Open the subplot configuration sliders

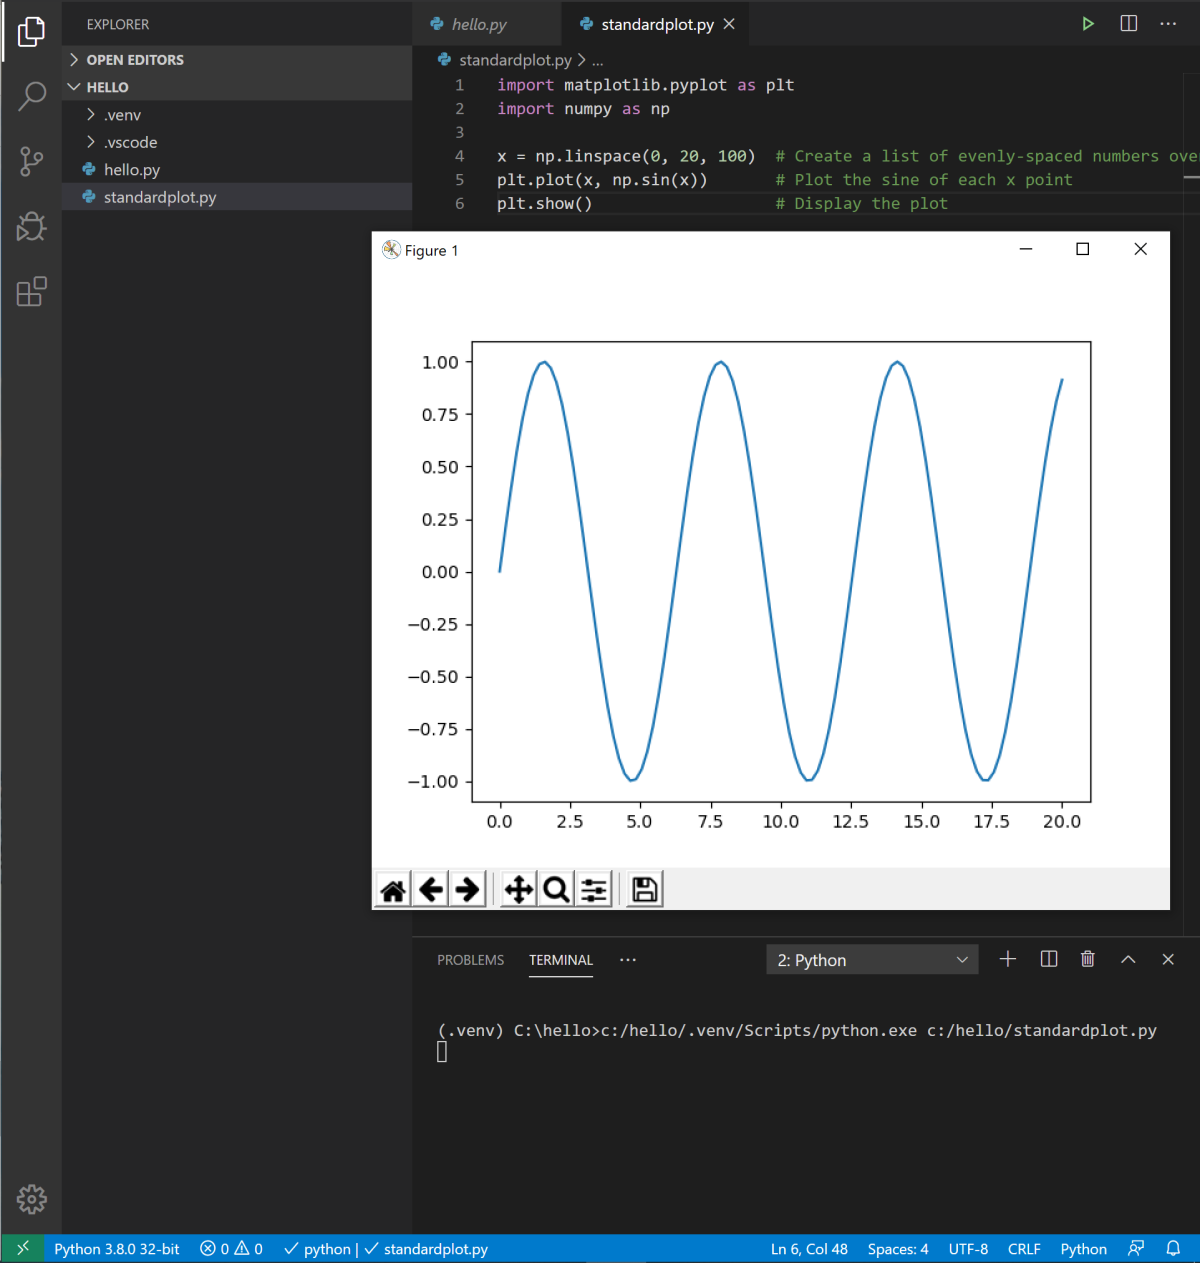tap(593, 888)
